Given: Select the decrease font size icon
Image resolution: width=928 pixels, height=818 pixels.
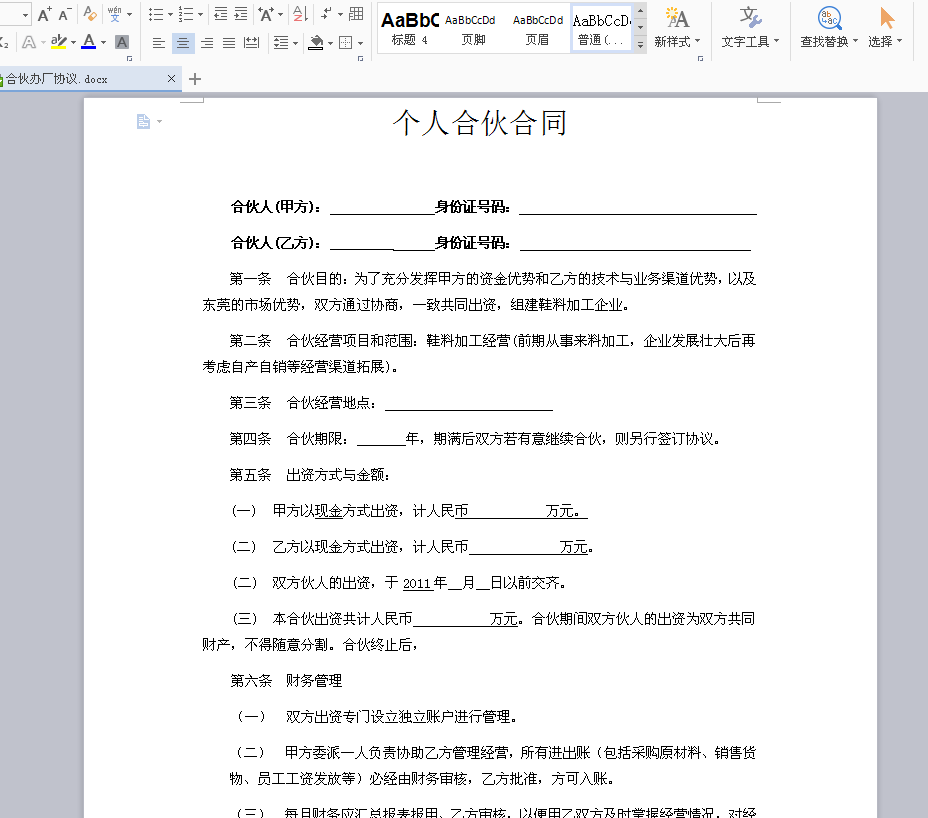Looking at the screenshot, I should pos(63,14).
